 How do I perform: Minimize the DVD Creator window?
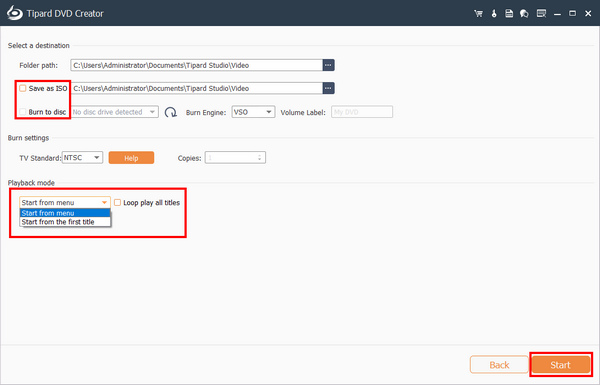(557, 14)
